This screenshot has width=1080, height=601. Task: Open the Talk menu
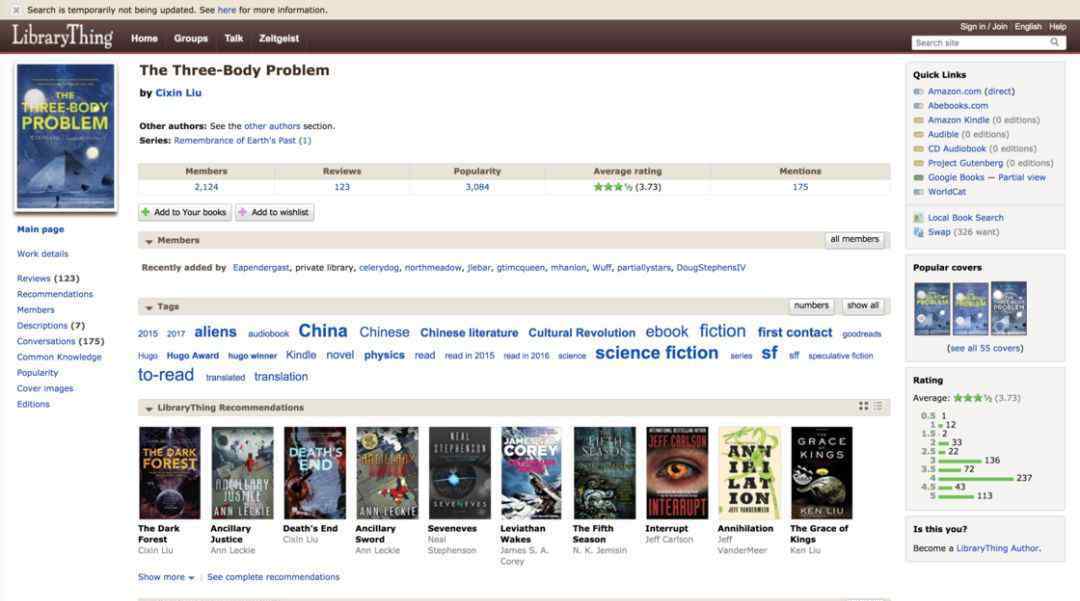(233, 39)
